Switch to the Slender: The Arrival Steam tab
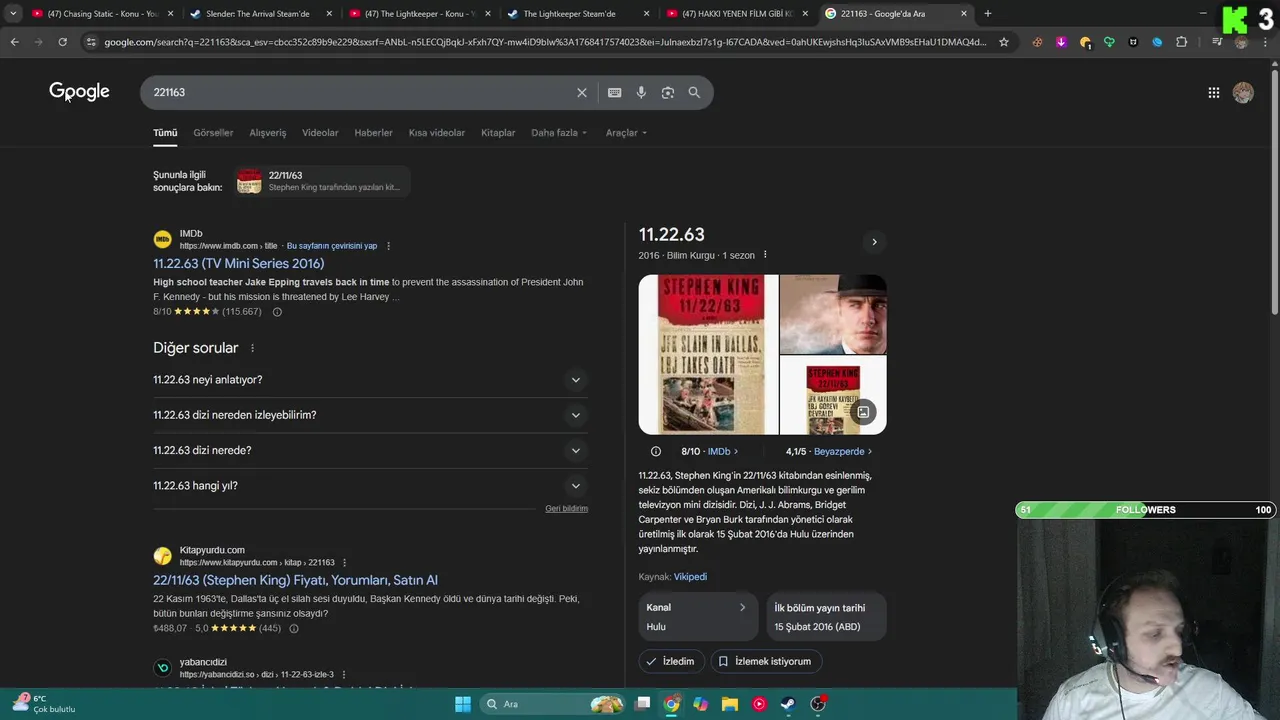This screenshot has width=1280, height=720. pos(259,14)
